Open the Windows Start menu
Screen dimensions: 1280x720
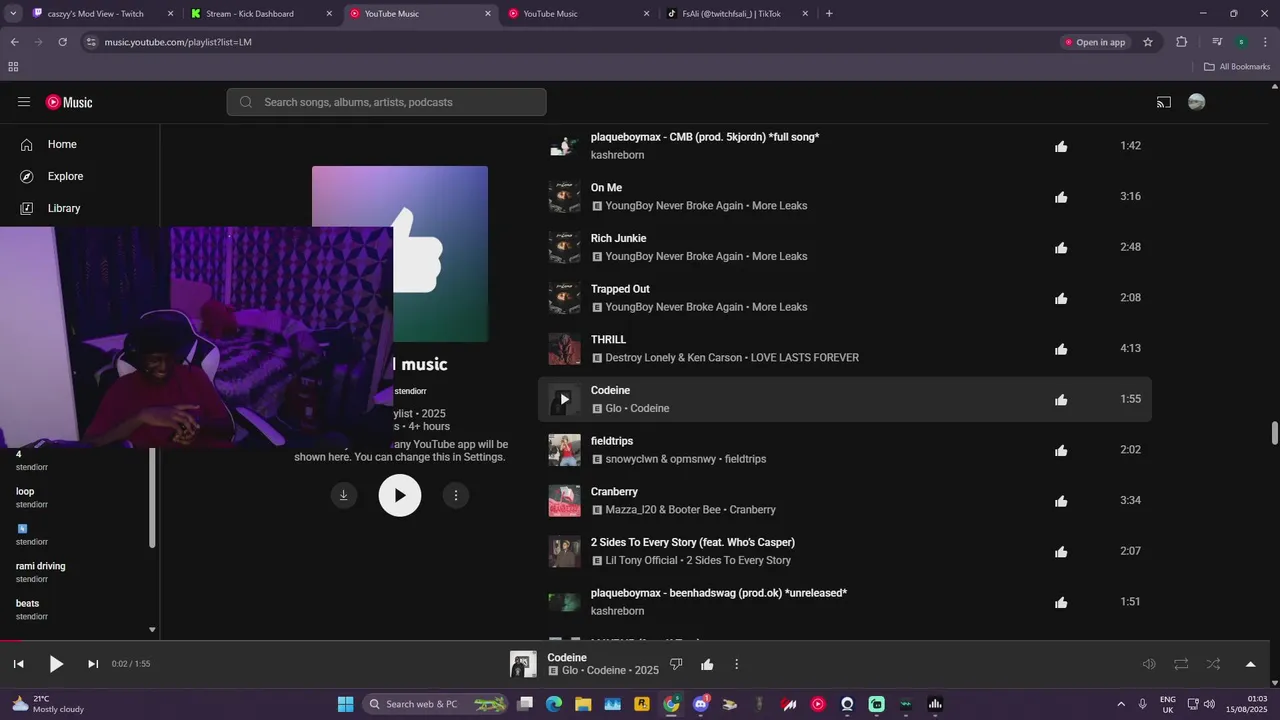[x=345, y=704]
